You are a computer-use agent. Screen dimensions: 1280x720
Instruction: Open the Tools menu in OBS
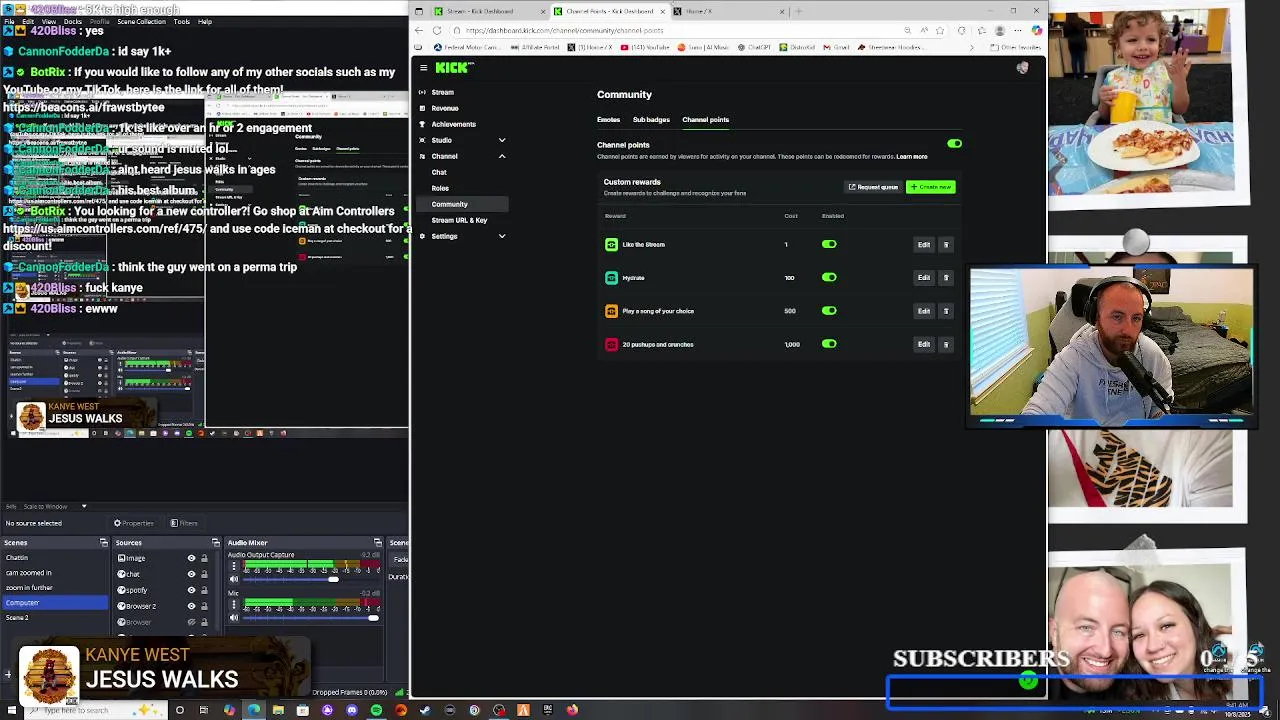182,21
